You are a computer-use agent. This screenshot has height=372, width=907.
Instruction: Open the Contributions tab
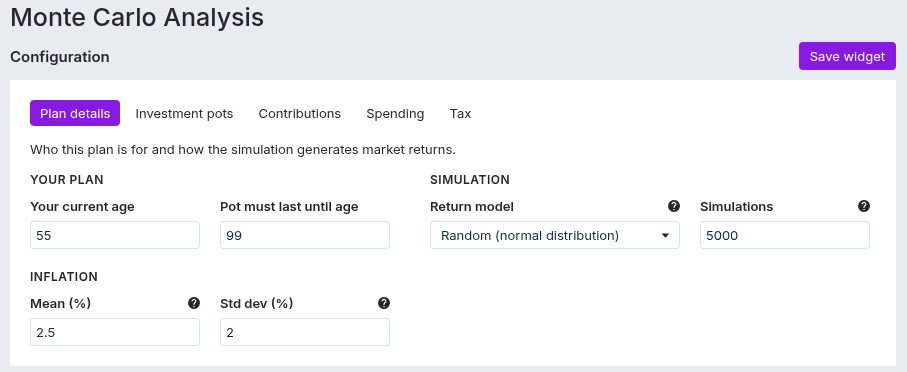(300, 113)
